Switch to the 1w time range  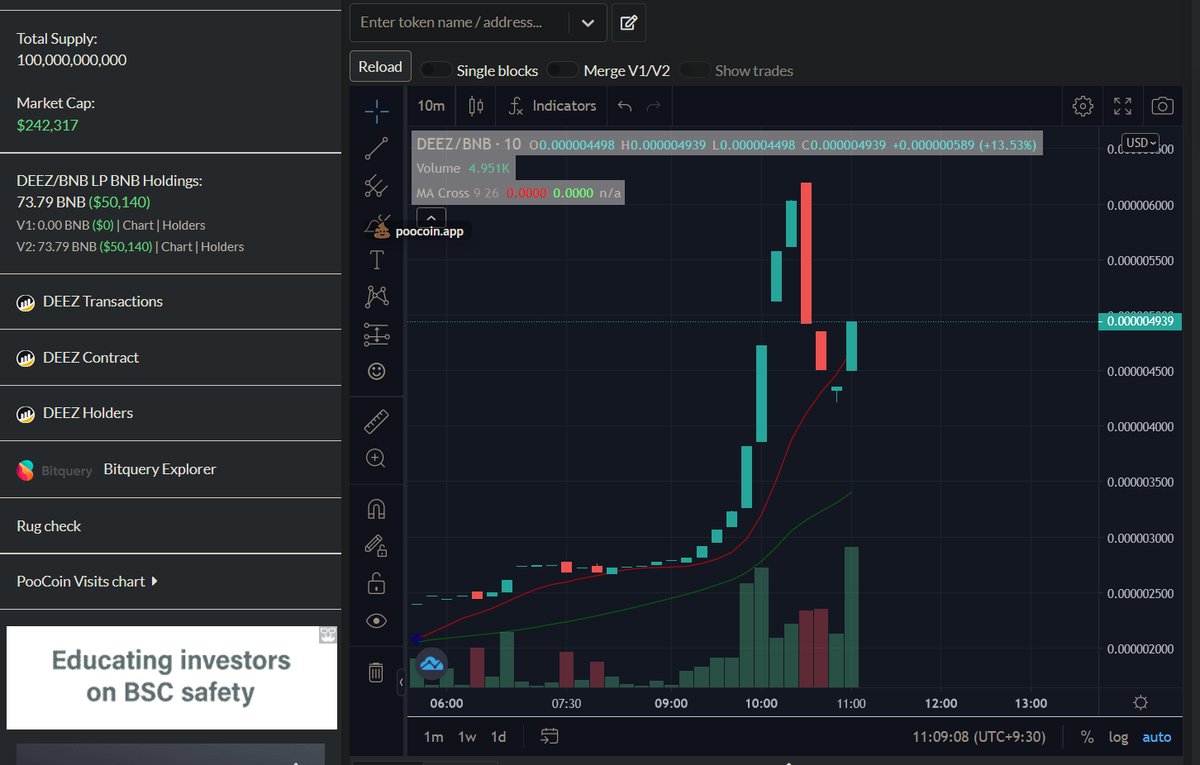[467, 737]
